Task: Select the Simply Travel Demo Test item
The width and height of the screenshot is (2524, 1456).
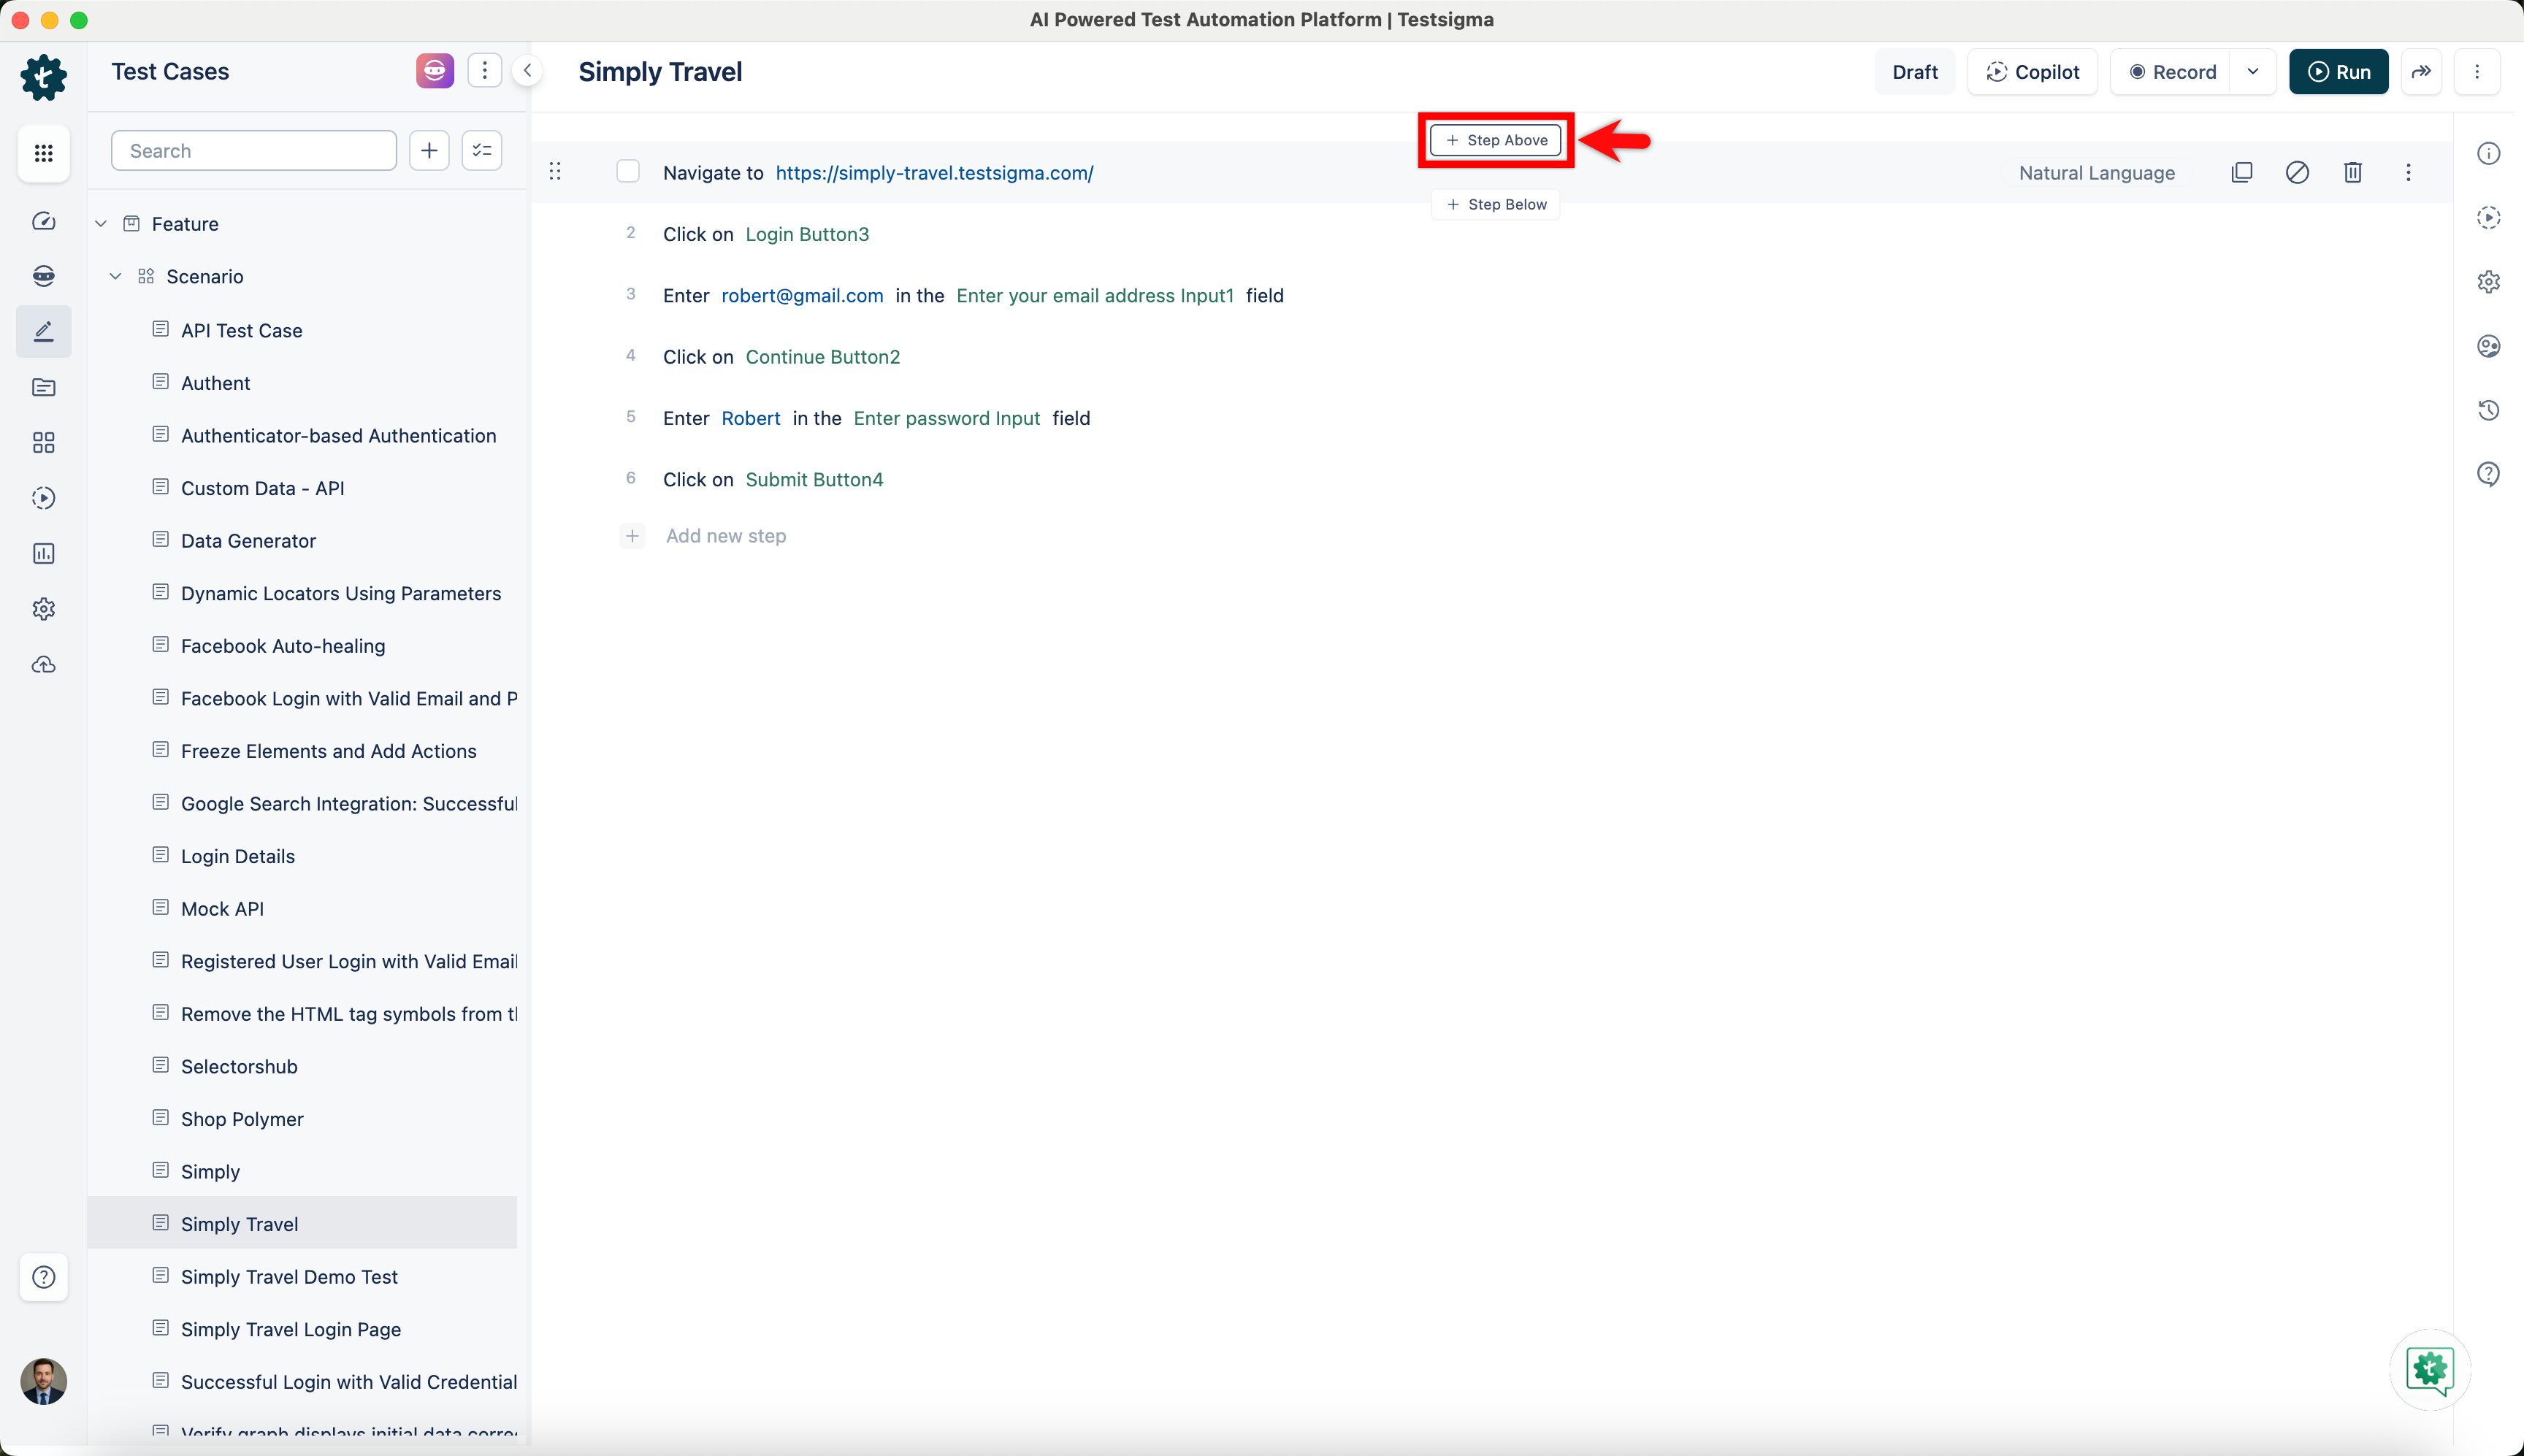Action: coord(289,1277)
